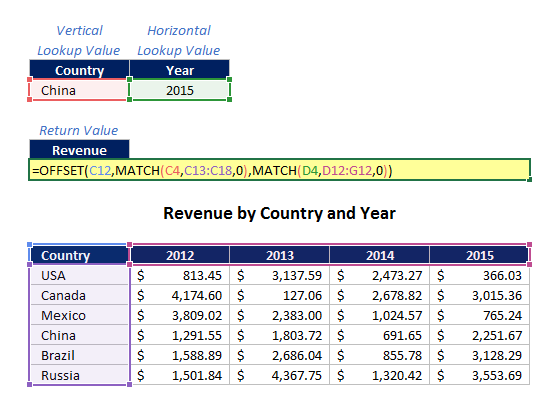Select the Russia row label
This screenshot has width=559, height=404.
coord(79,375)
